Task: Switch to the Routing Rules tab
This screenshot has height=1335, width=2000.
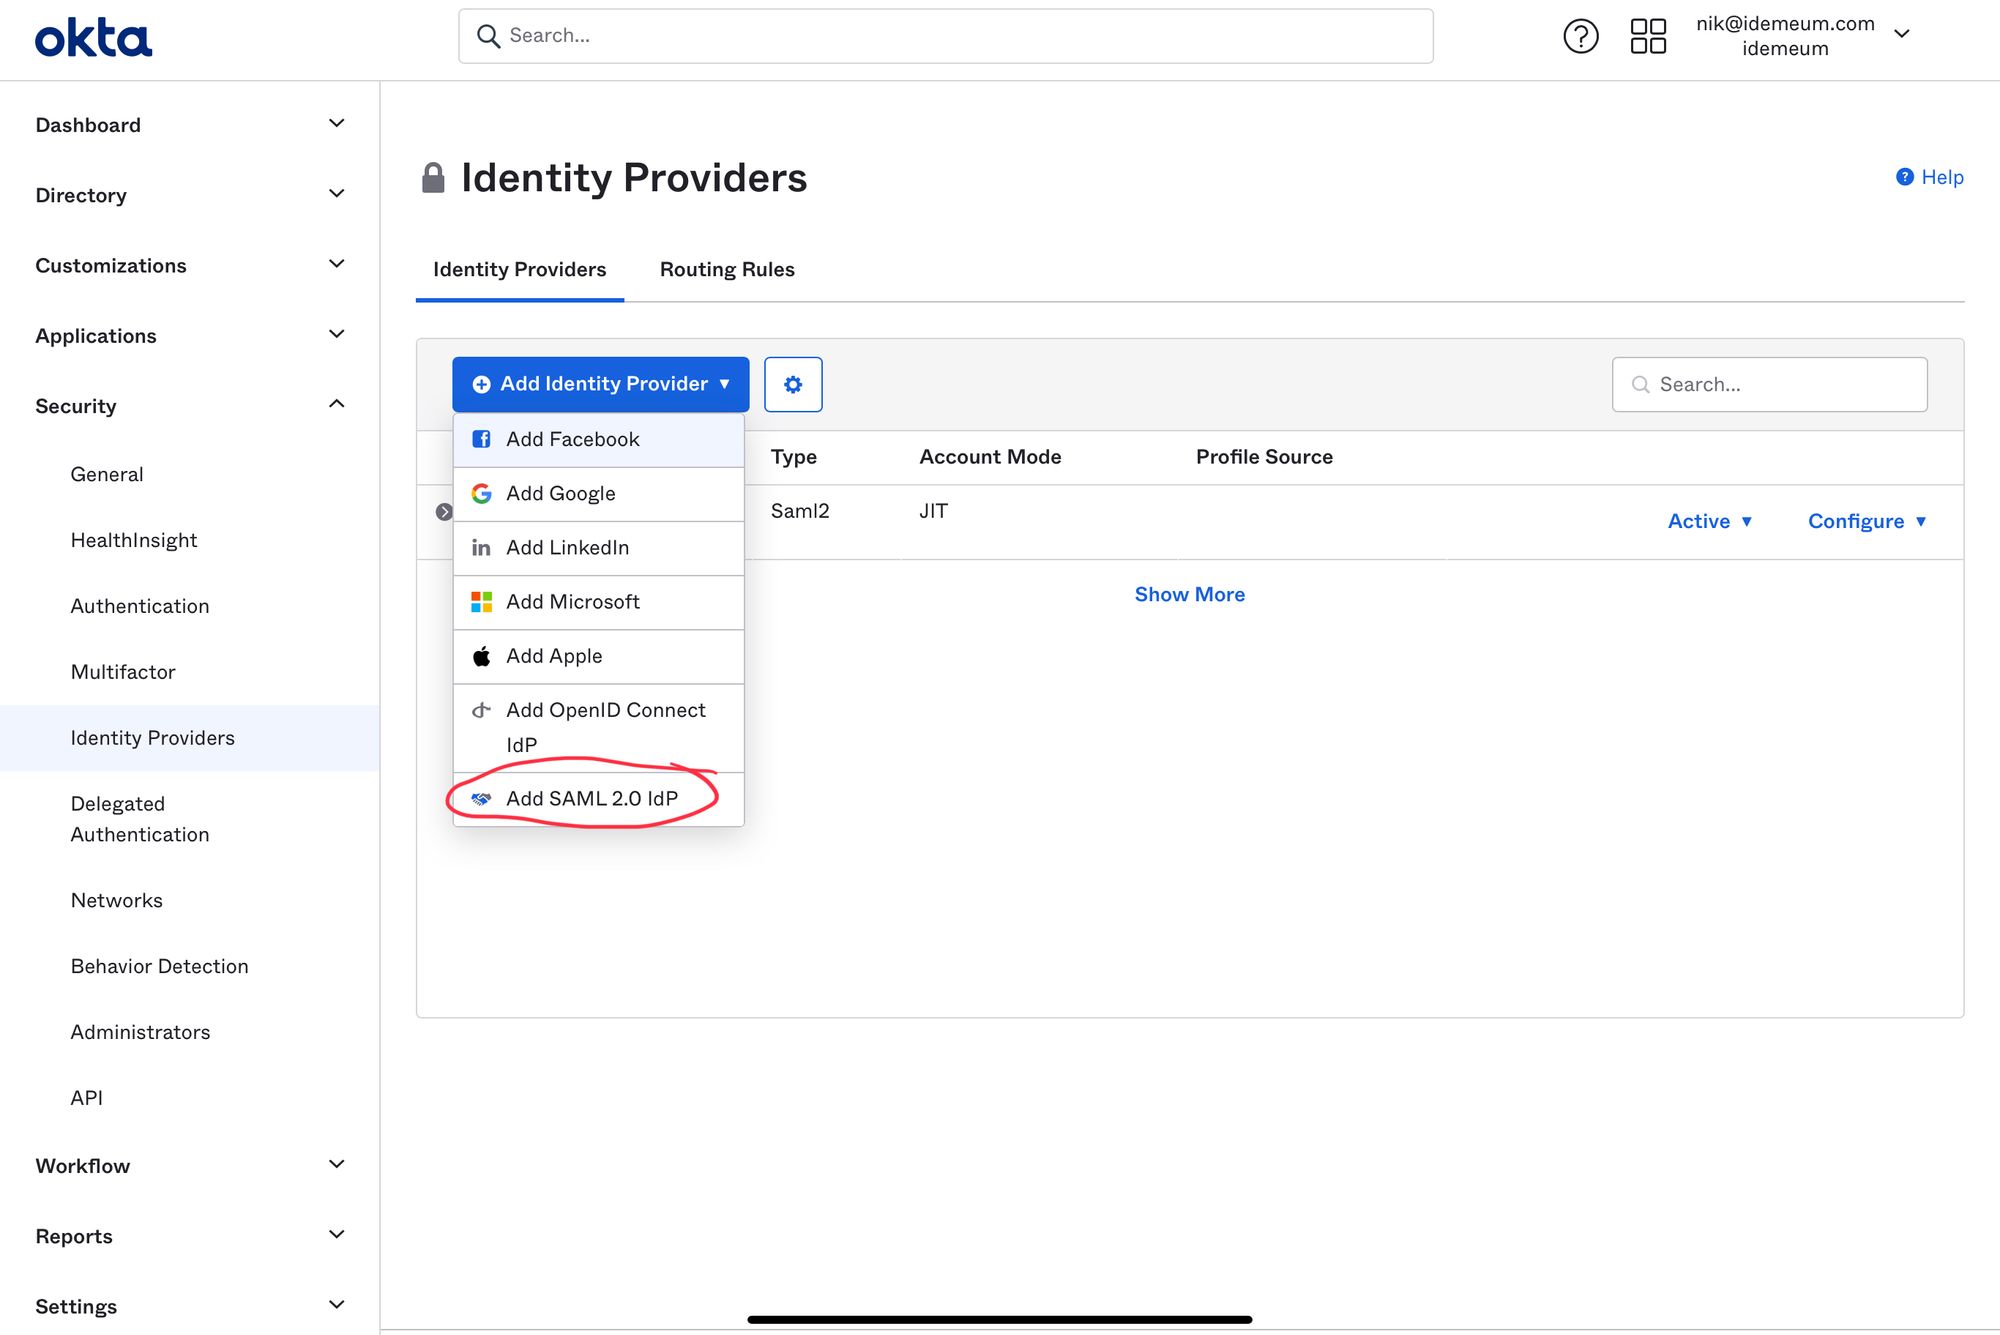Action: (x=727, y=269)
